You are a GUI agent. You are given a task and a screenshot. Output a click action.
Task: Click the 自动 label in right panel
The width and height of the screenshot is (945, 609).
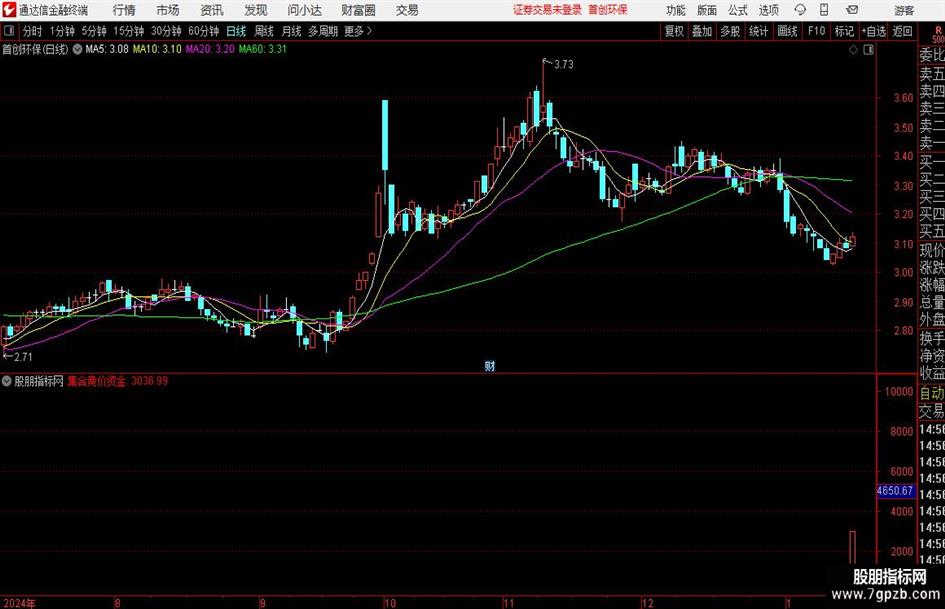(932, 394)
